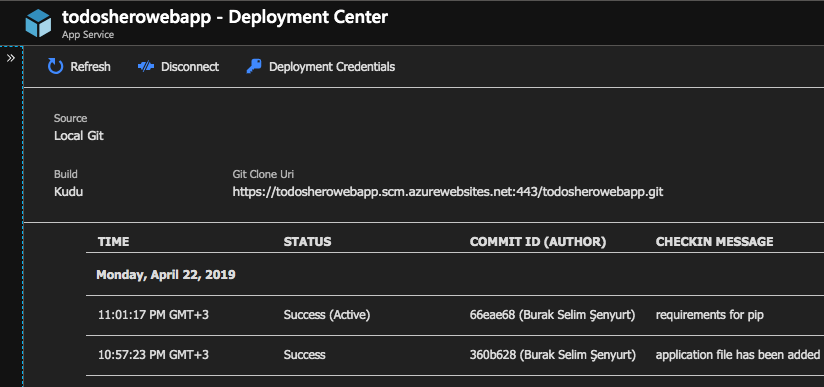The height and width of the screenshot is (387, 824).
Task: Click the Deployment Credentials key icon
Action: coord(254,67)
